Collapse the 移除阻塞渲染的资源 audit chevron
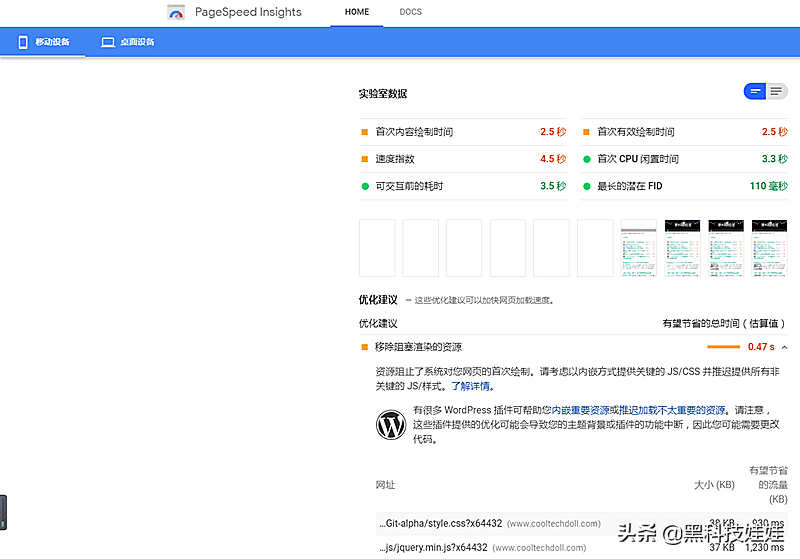The image size is (800, 559). (784, 347)
